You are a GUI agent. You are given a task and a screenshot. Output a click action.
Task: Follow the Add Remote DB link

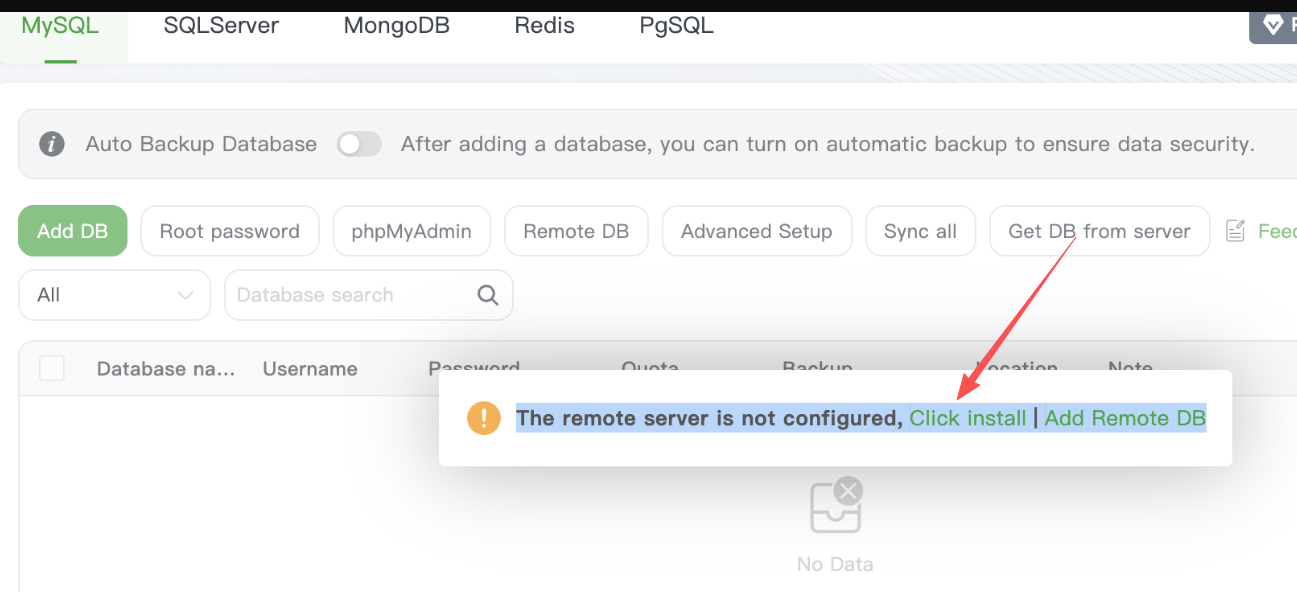point(1125,418)
